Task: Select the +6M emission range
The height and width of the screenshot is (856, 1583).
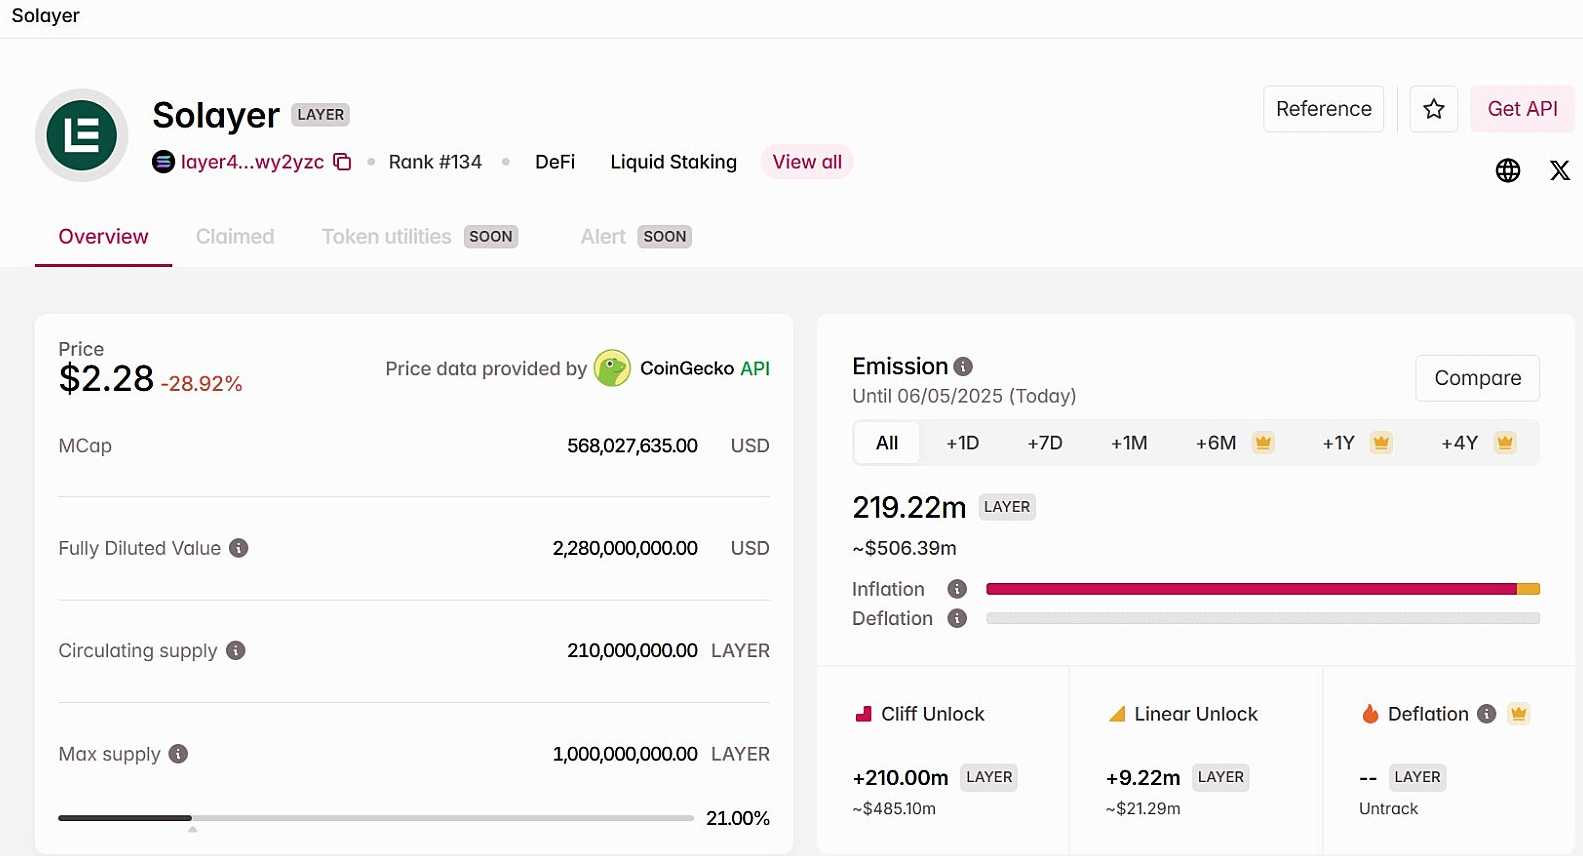Action: click(x=1235, y=443)
